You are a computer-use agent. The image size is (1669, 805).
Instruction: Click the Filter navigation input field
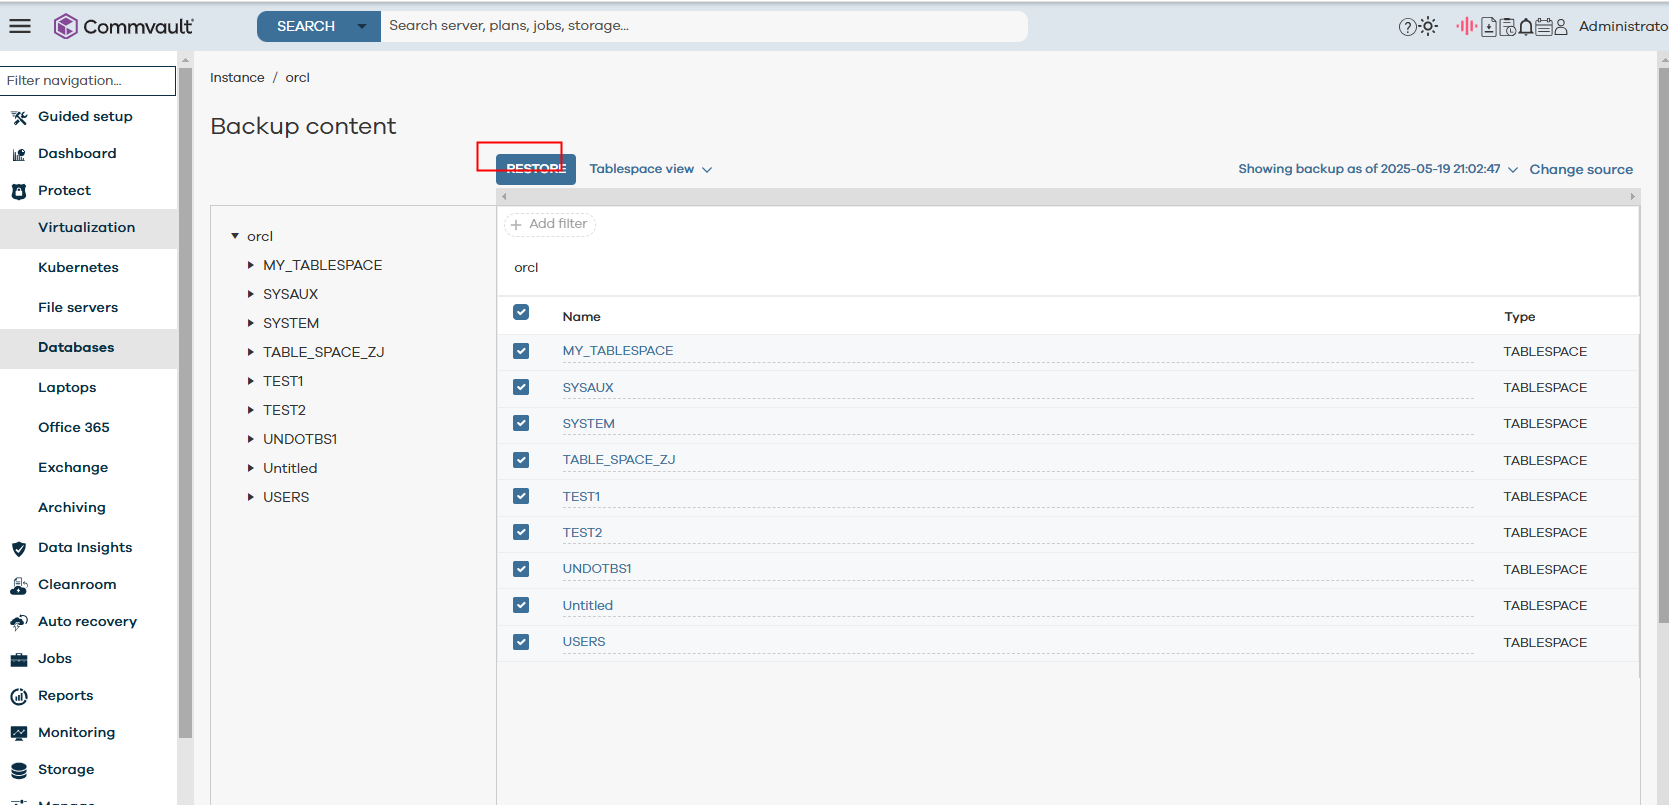(88, 80)
